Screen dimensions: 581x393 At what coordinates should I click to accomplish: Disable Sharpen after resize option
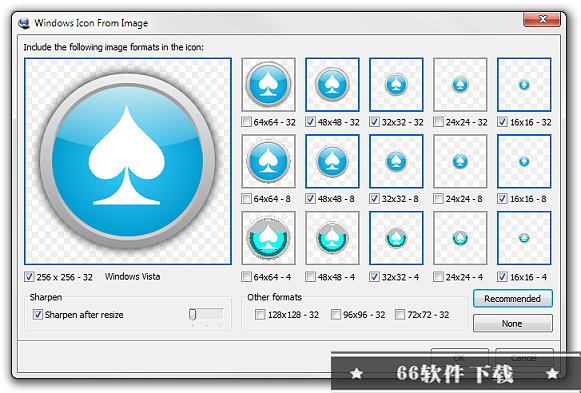click(x=37, y=315)
